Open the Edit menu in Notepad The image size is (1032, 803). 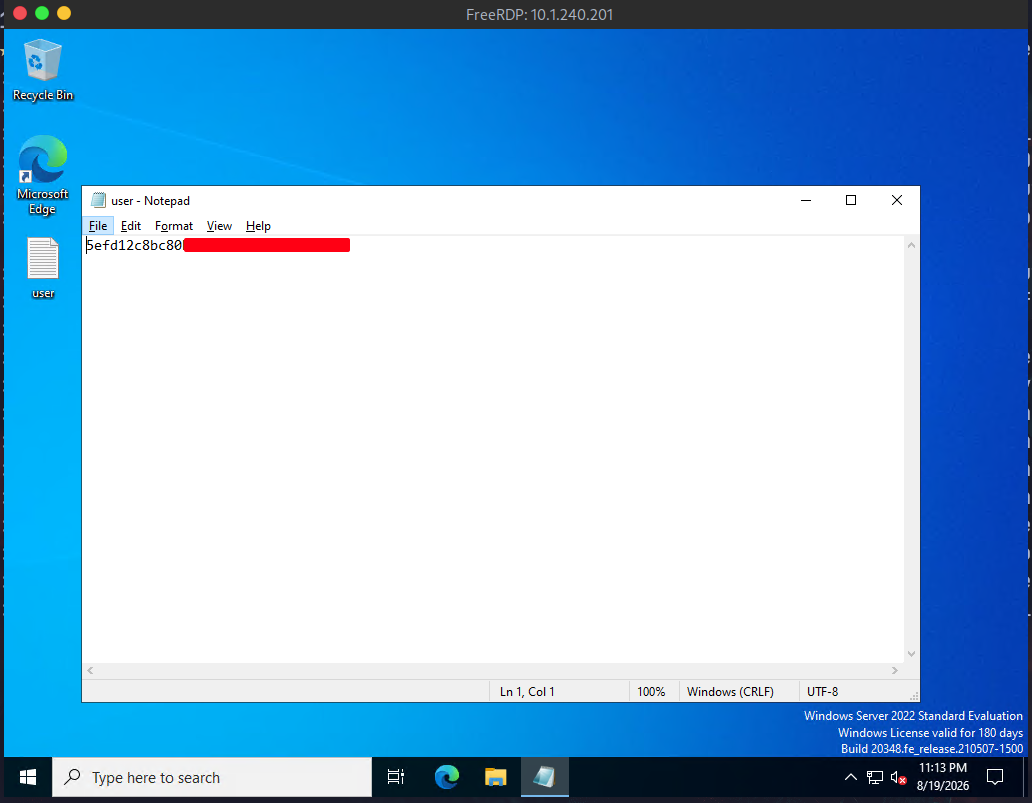131,226
